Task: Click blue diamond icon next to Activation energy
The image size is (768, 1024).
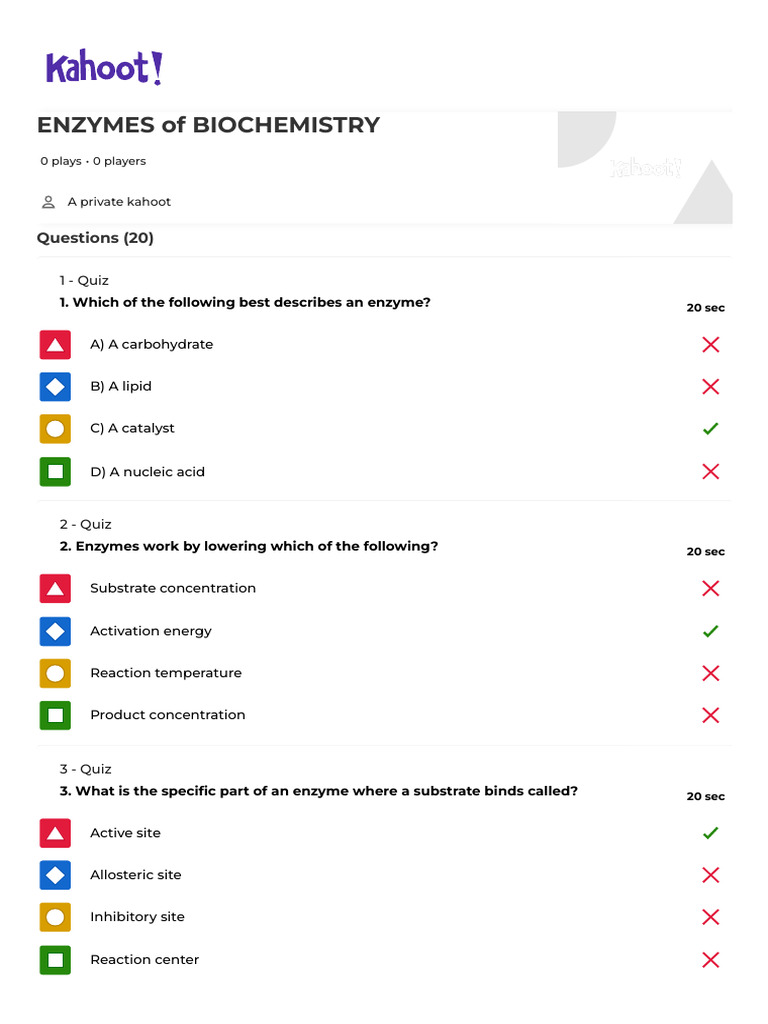Action: (55, 631)
